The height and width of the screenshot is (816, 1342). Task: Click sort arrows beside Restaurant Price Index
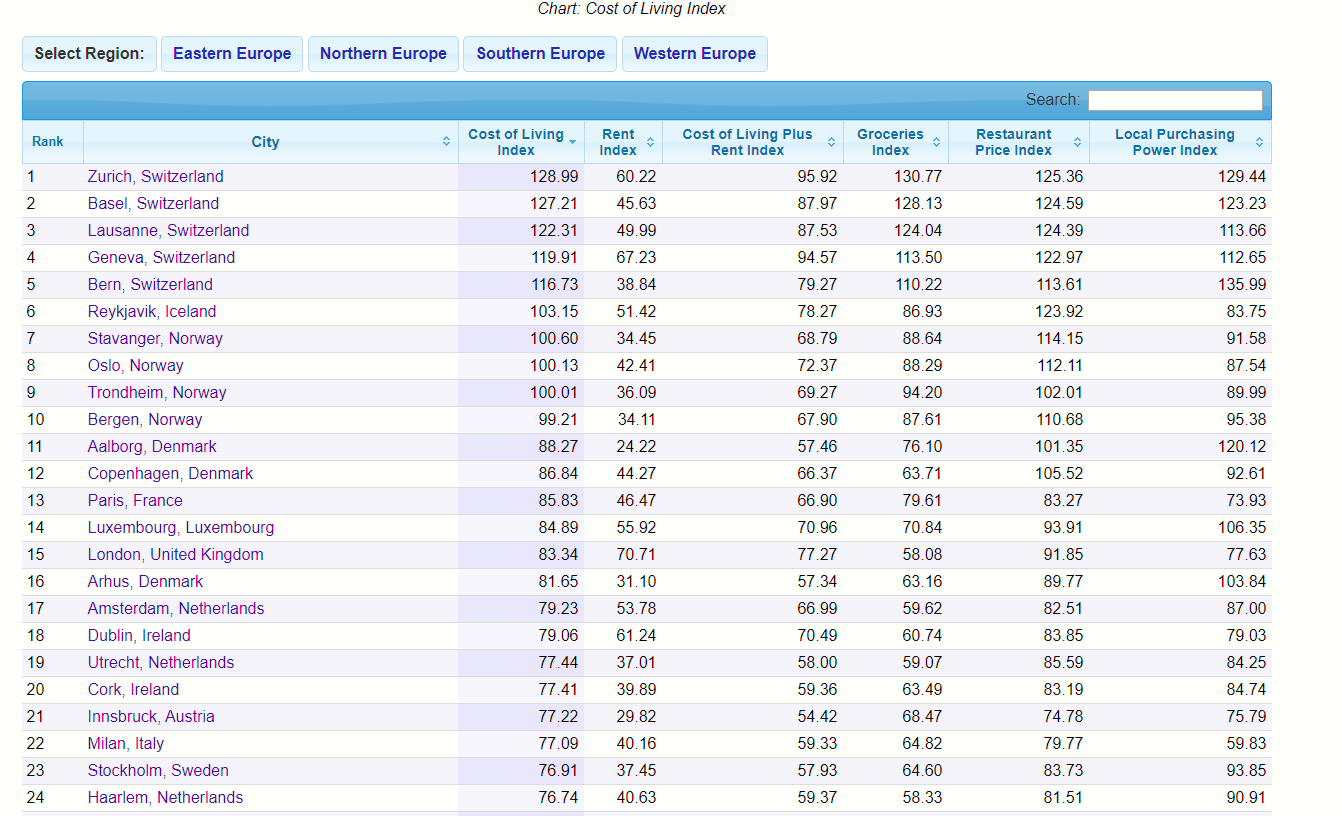coord(1077,142)
